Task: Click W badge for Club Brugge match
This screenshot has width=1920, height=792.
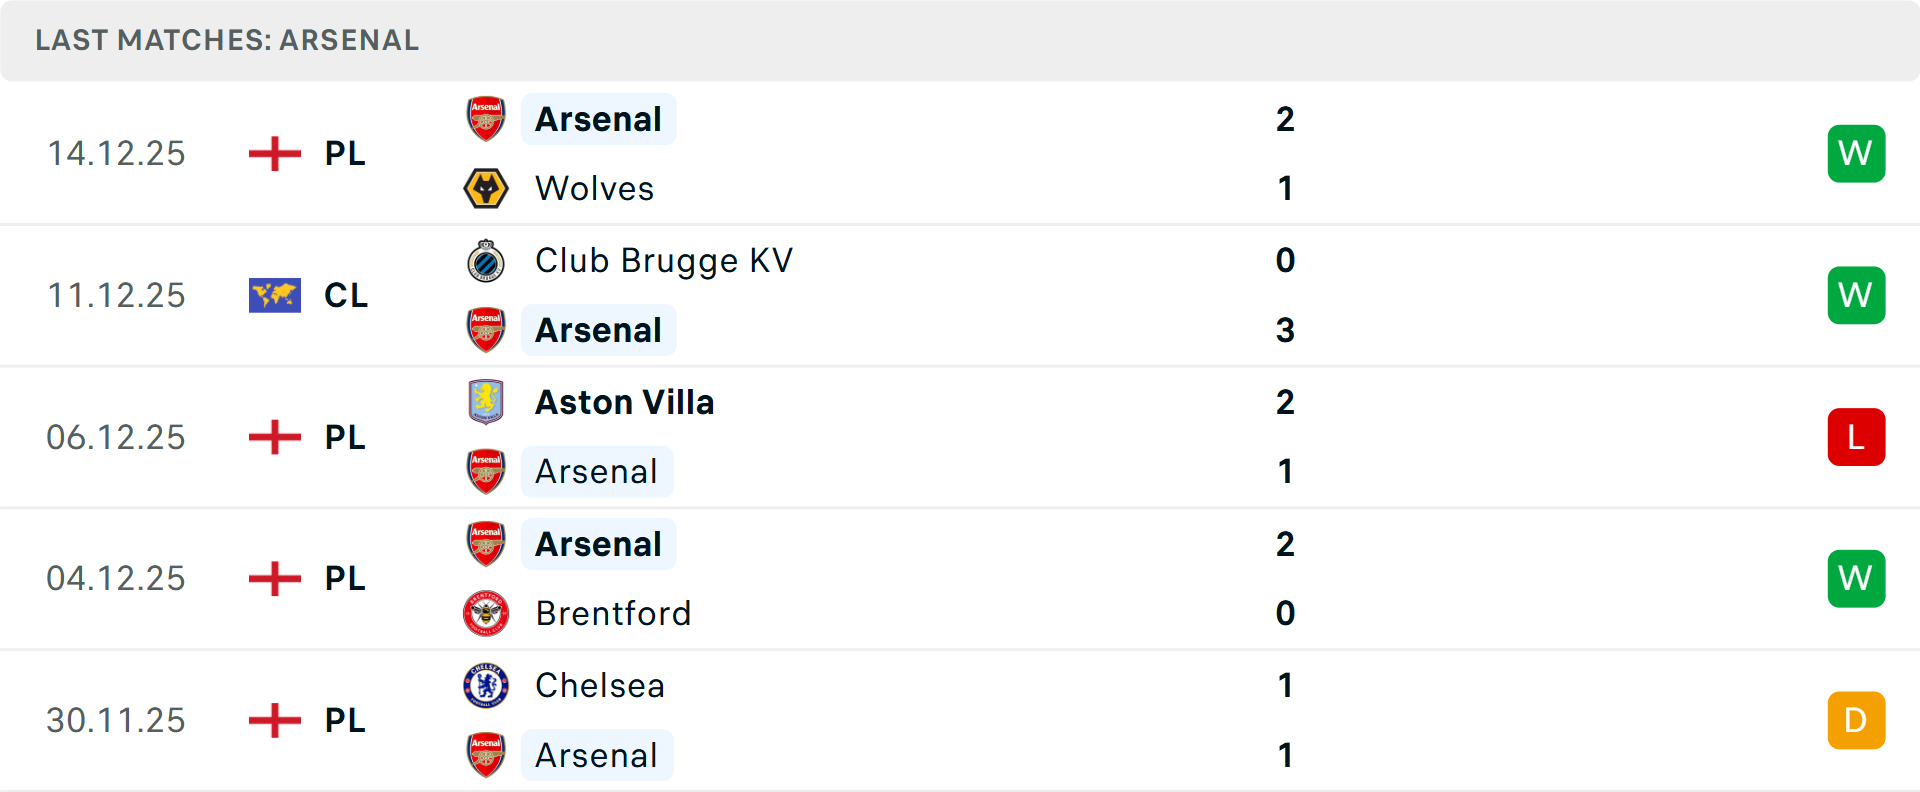Action: click(1856, 295)
